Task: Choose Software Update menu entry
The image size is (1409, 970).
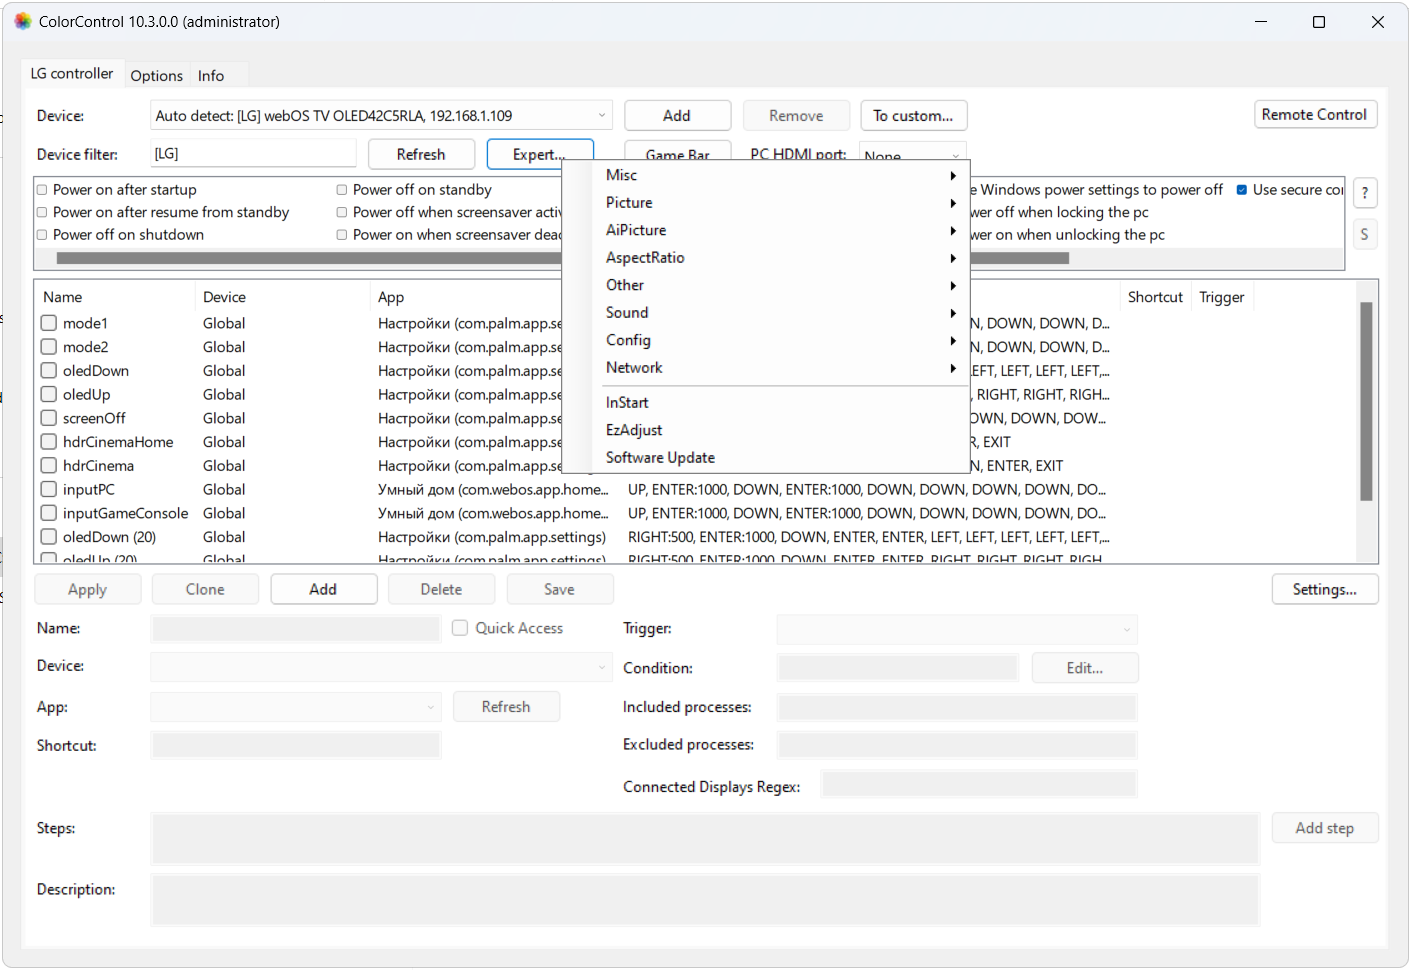Action: point(660,458)
